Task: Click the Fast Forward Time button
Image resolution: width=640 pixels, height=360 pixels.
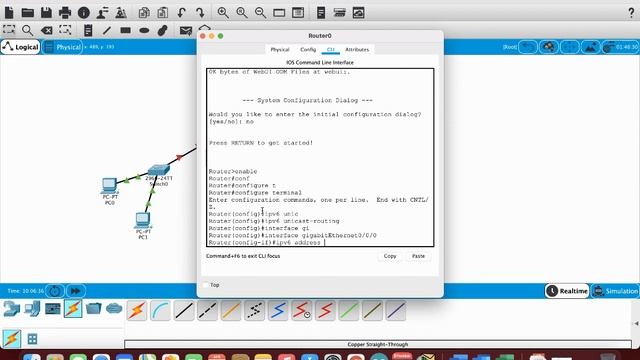Action: tap(76, 291)
